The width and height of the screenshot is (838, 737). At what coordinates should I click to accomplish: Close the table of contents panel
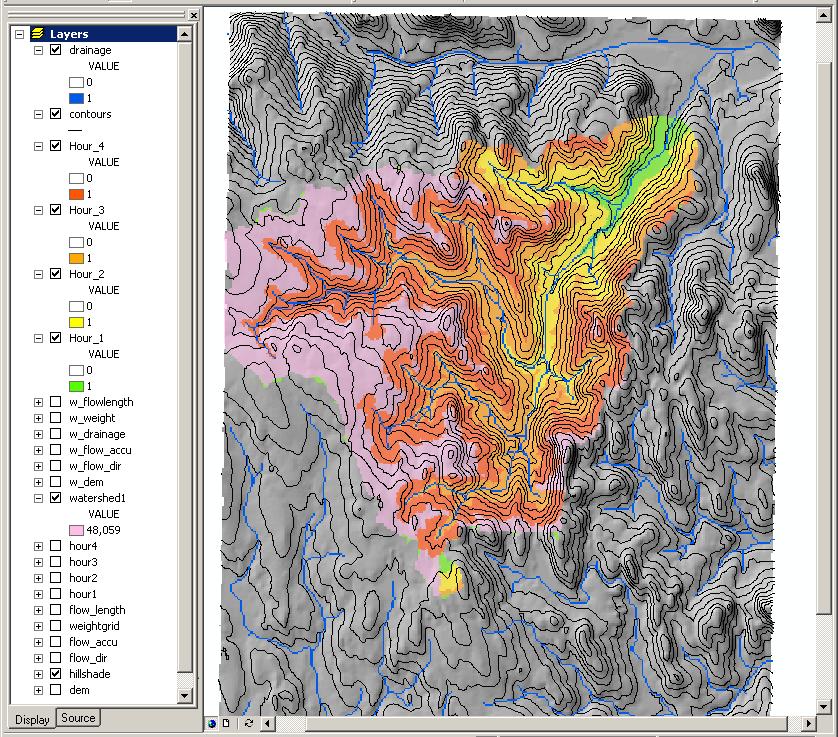192,14
